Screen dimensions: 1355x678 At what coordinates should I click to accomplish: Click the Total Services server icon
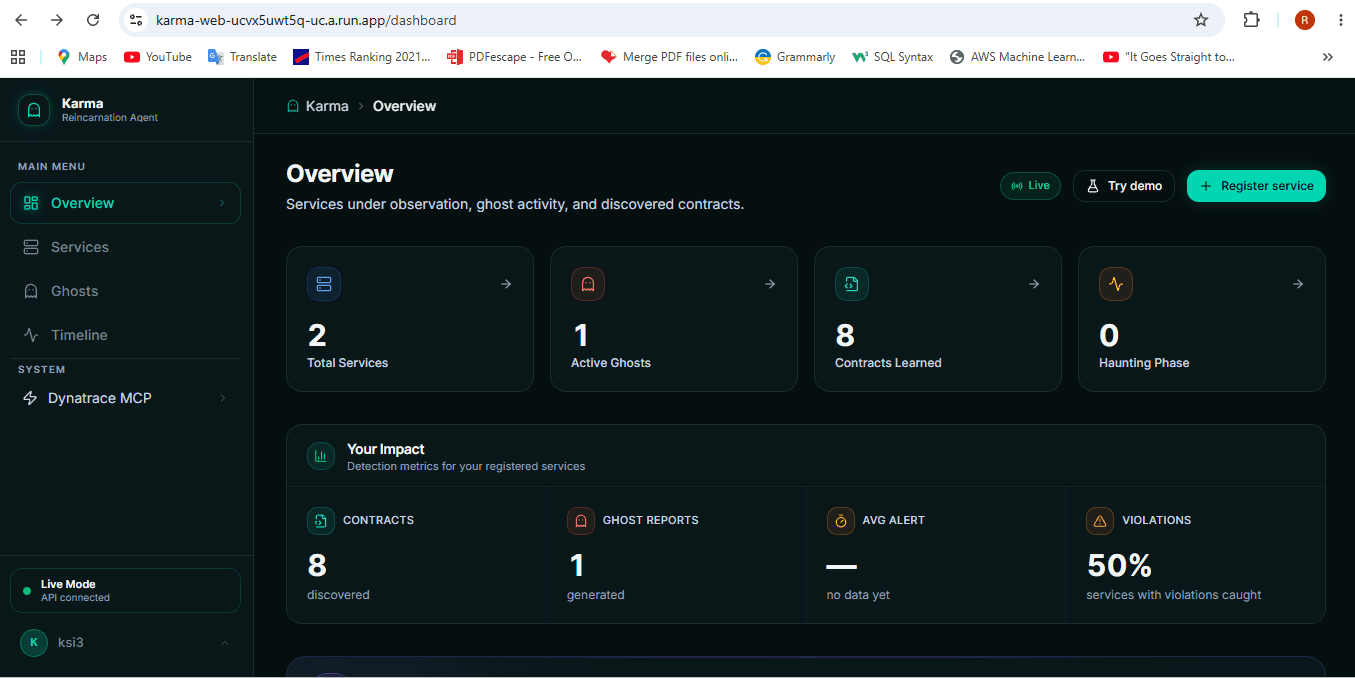click(324, 284)
